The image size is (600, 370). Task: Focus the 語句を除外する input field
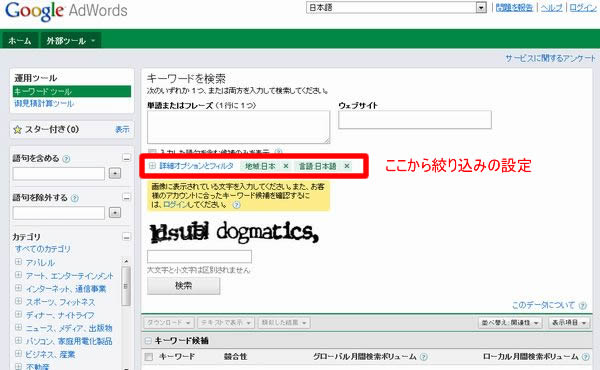[x=59, y=213]
